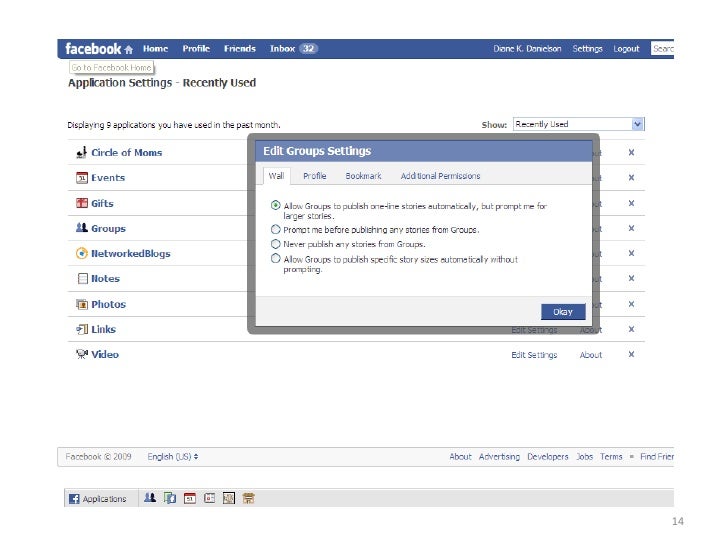The width and height of the screenshot is (728, 546).
Task: Open the Advertising footer link
Action: click(499, 457)
